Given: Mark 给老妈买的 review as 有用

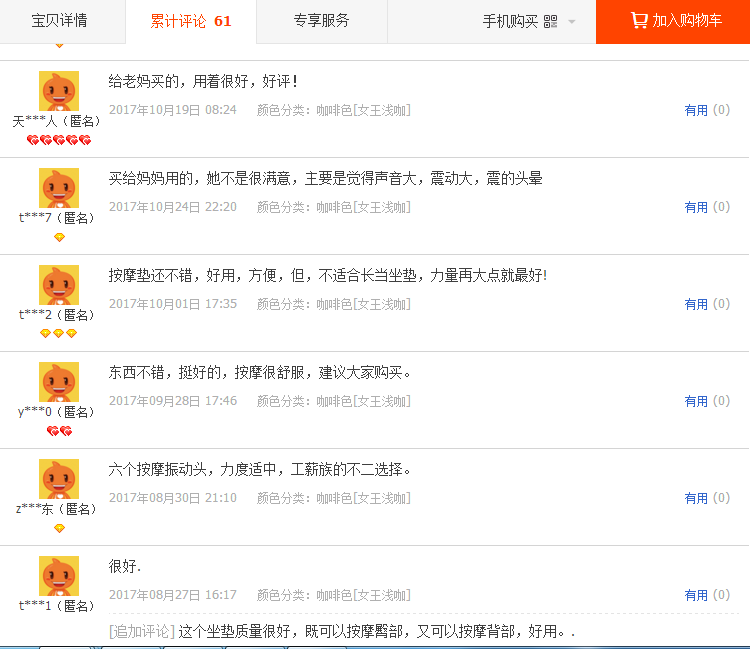Looking at the screenshot, I should click(696, 110).
